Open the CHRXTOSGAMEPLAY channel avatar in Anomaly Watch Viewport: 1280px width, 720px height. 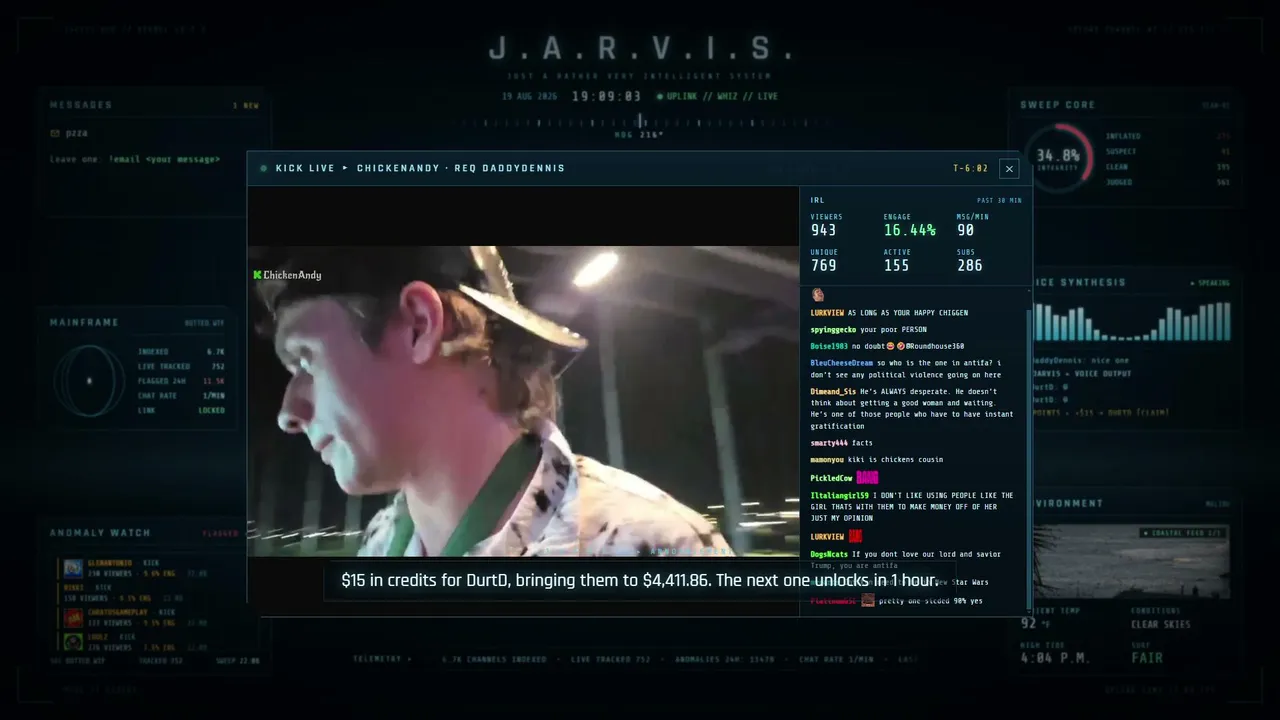point(73,618)
